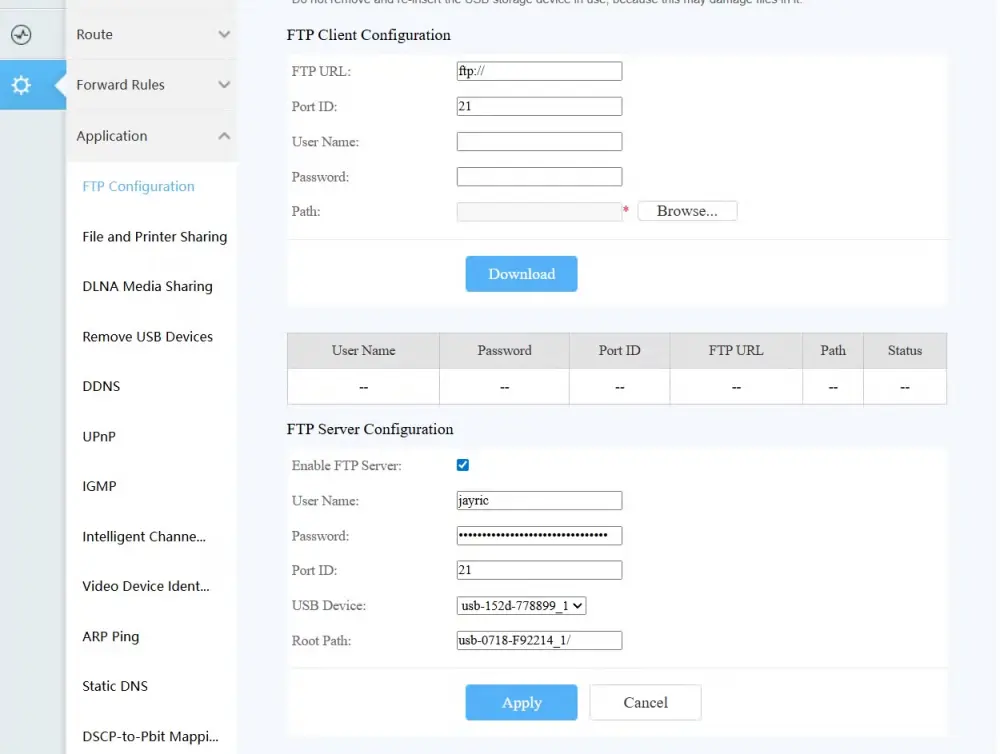Viewport: 1000px width, 754px height.
Task: Open the Forward Rules section
Action: click(152, 85)
